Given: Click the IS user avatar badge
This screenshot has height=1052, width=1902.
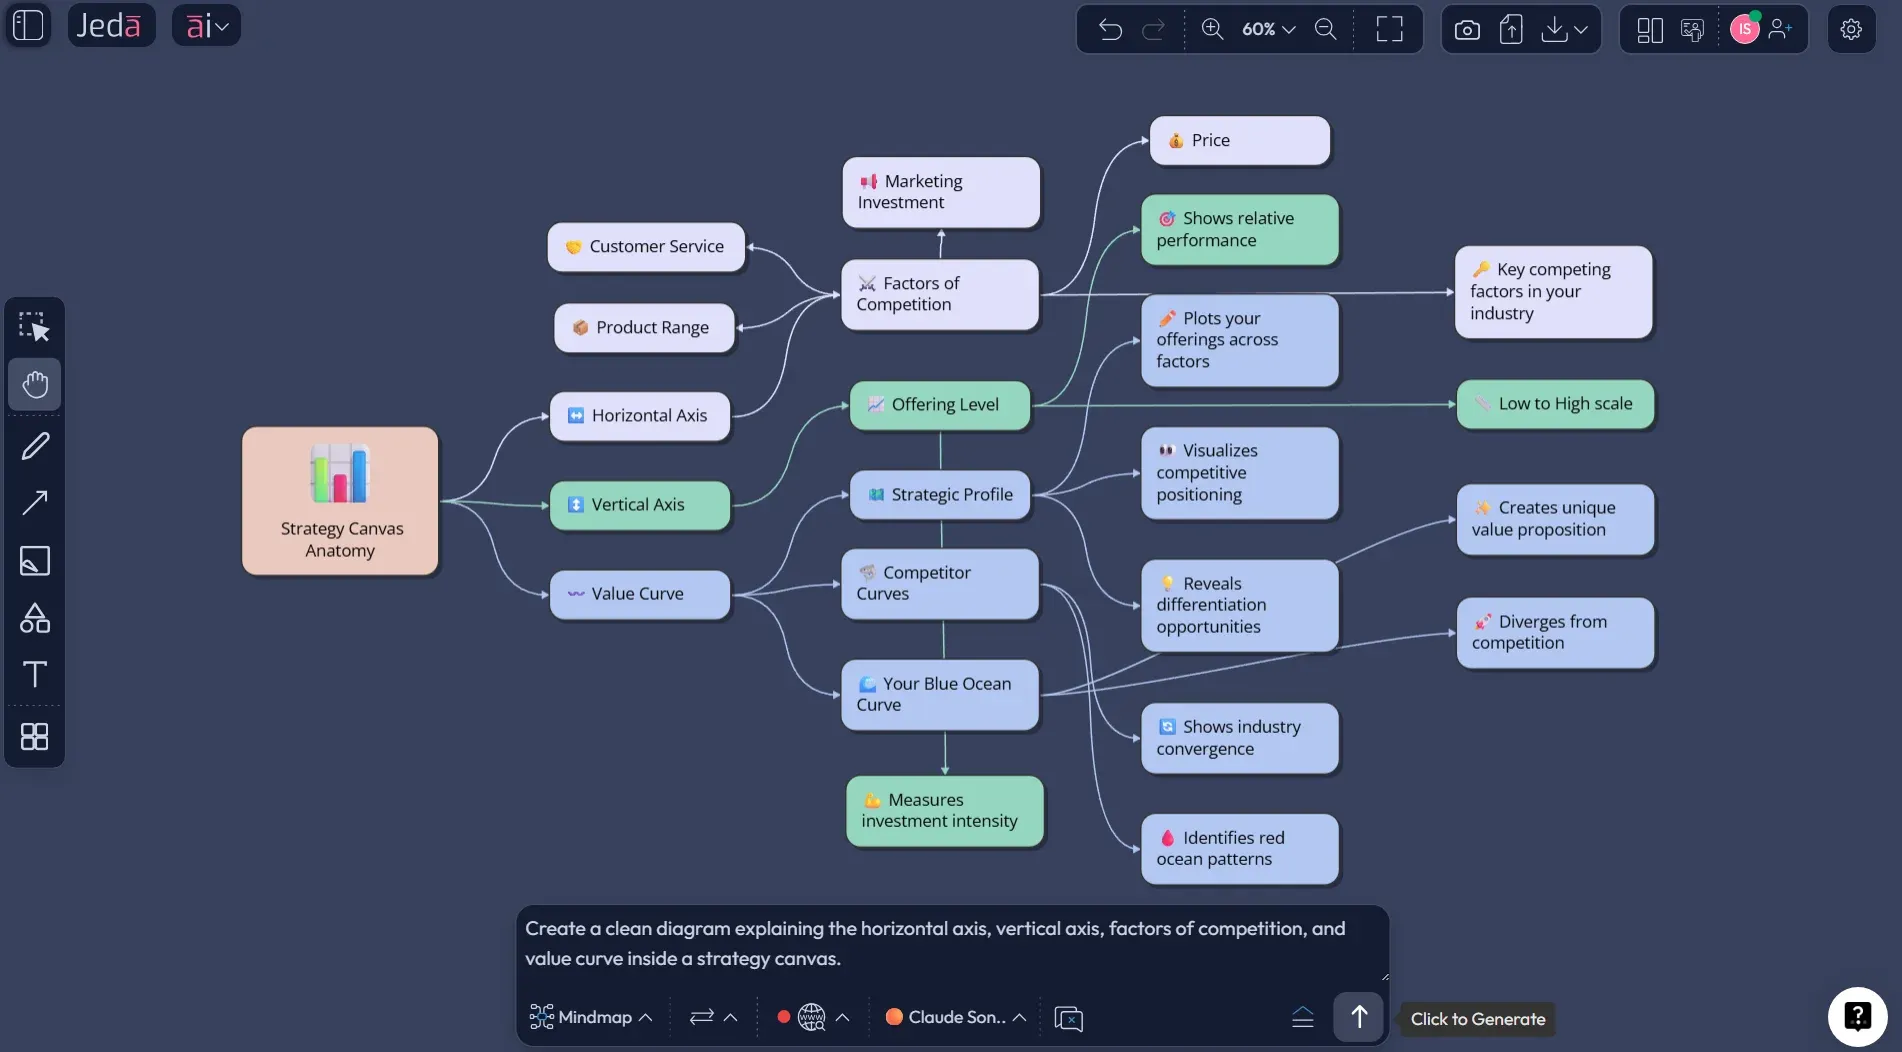Looking at the screenshot, I should (x=1745, y=28).
